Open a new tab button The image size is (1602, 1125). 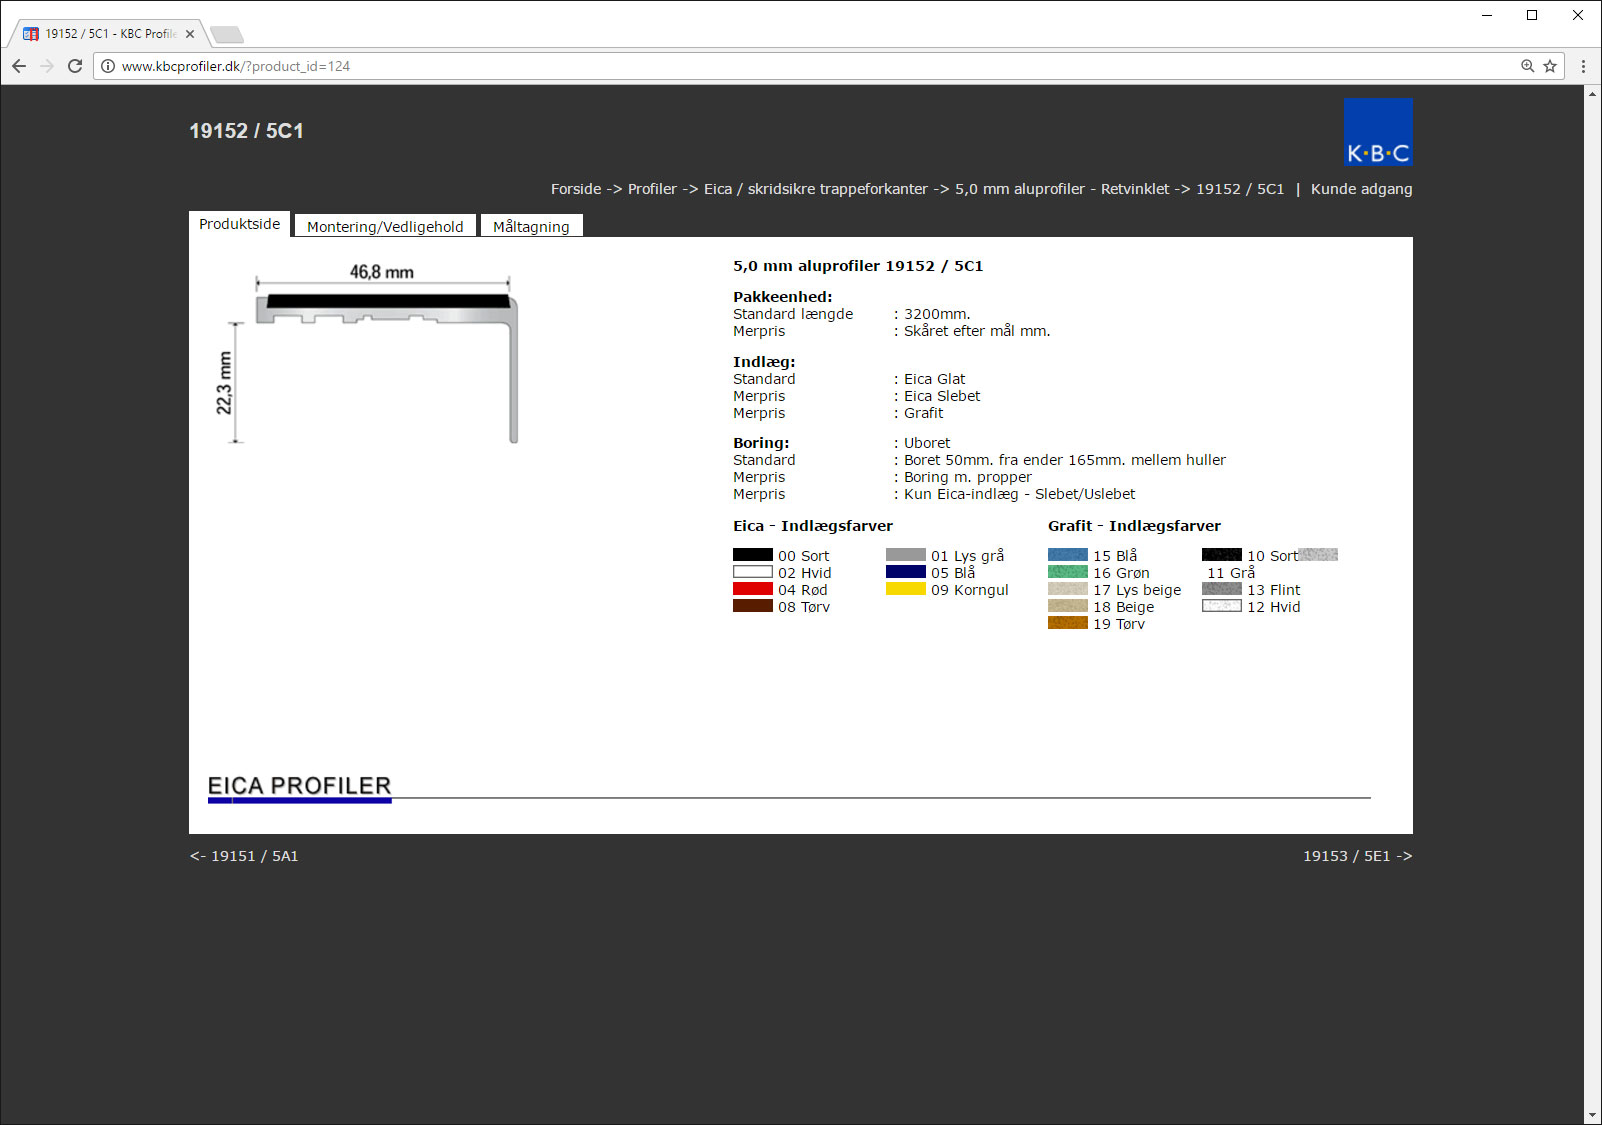tap(227, 35)
